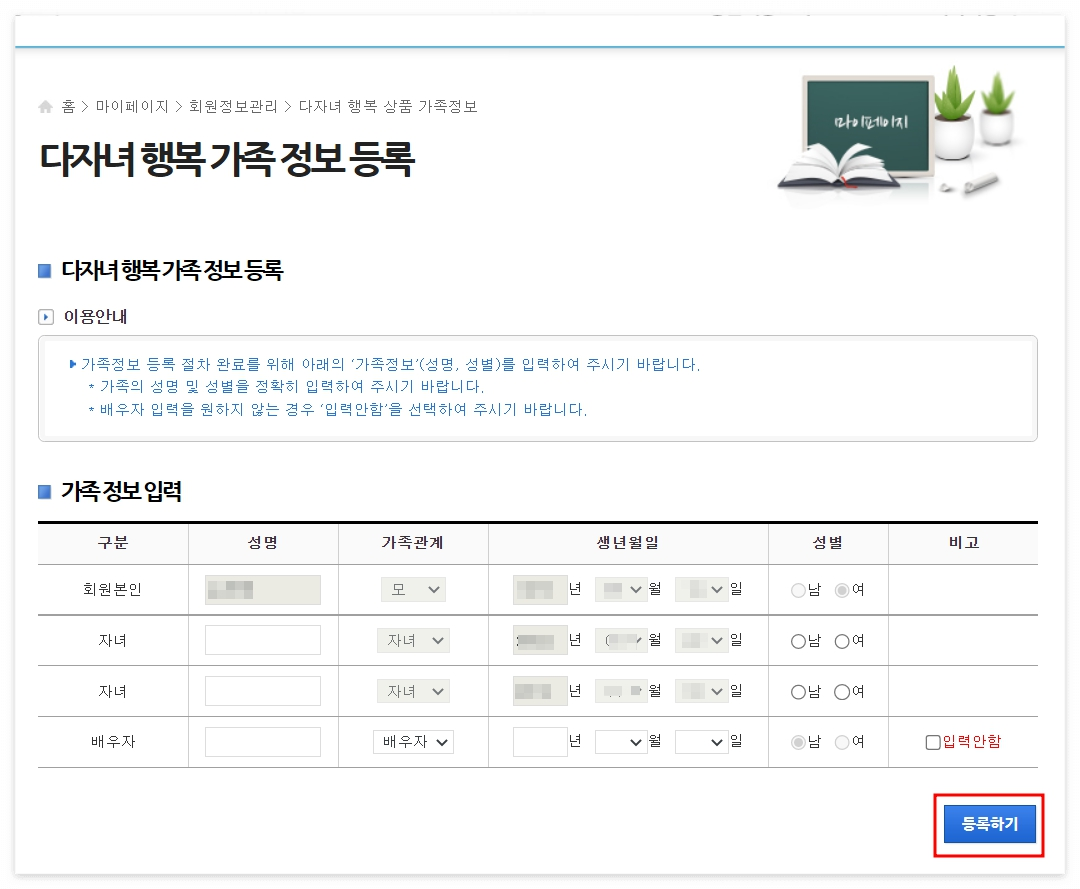
Task: Click the name field for first 자녀
Action: click(262, 640)
